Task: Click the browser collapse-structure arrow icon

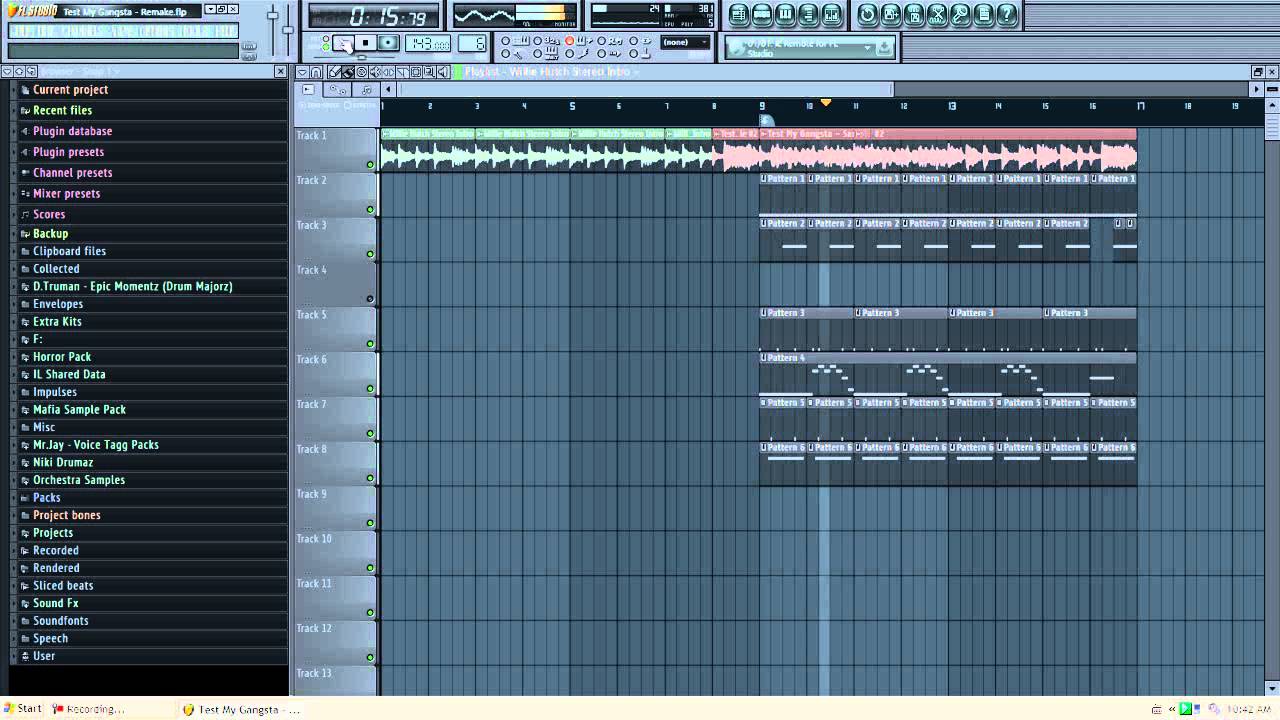Action: coord(18,71)
